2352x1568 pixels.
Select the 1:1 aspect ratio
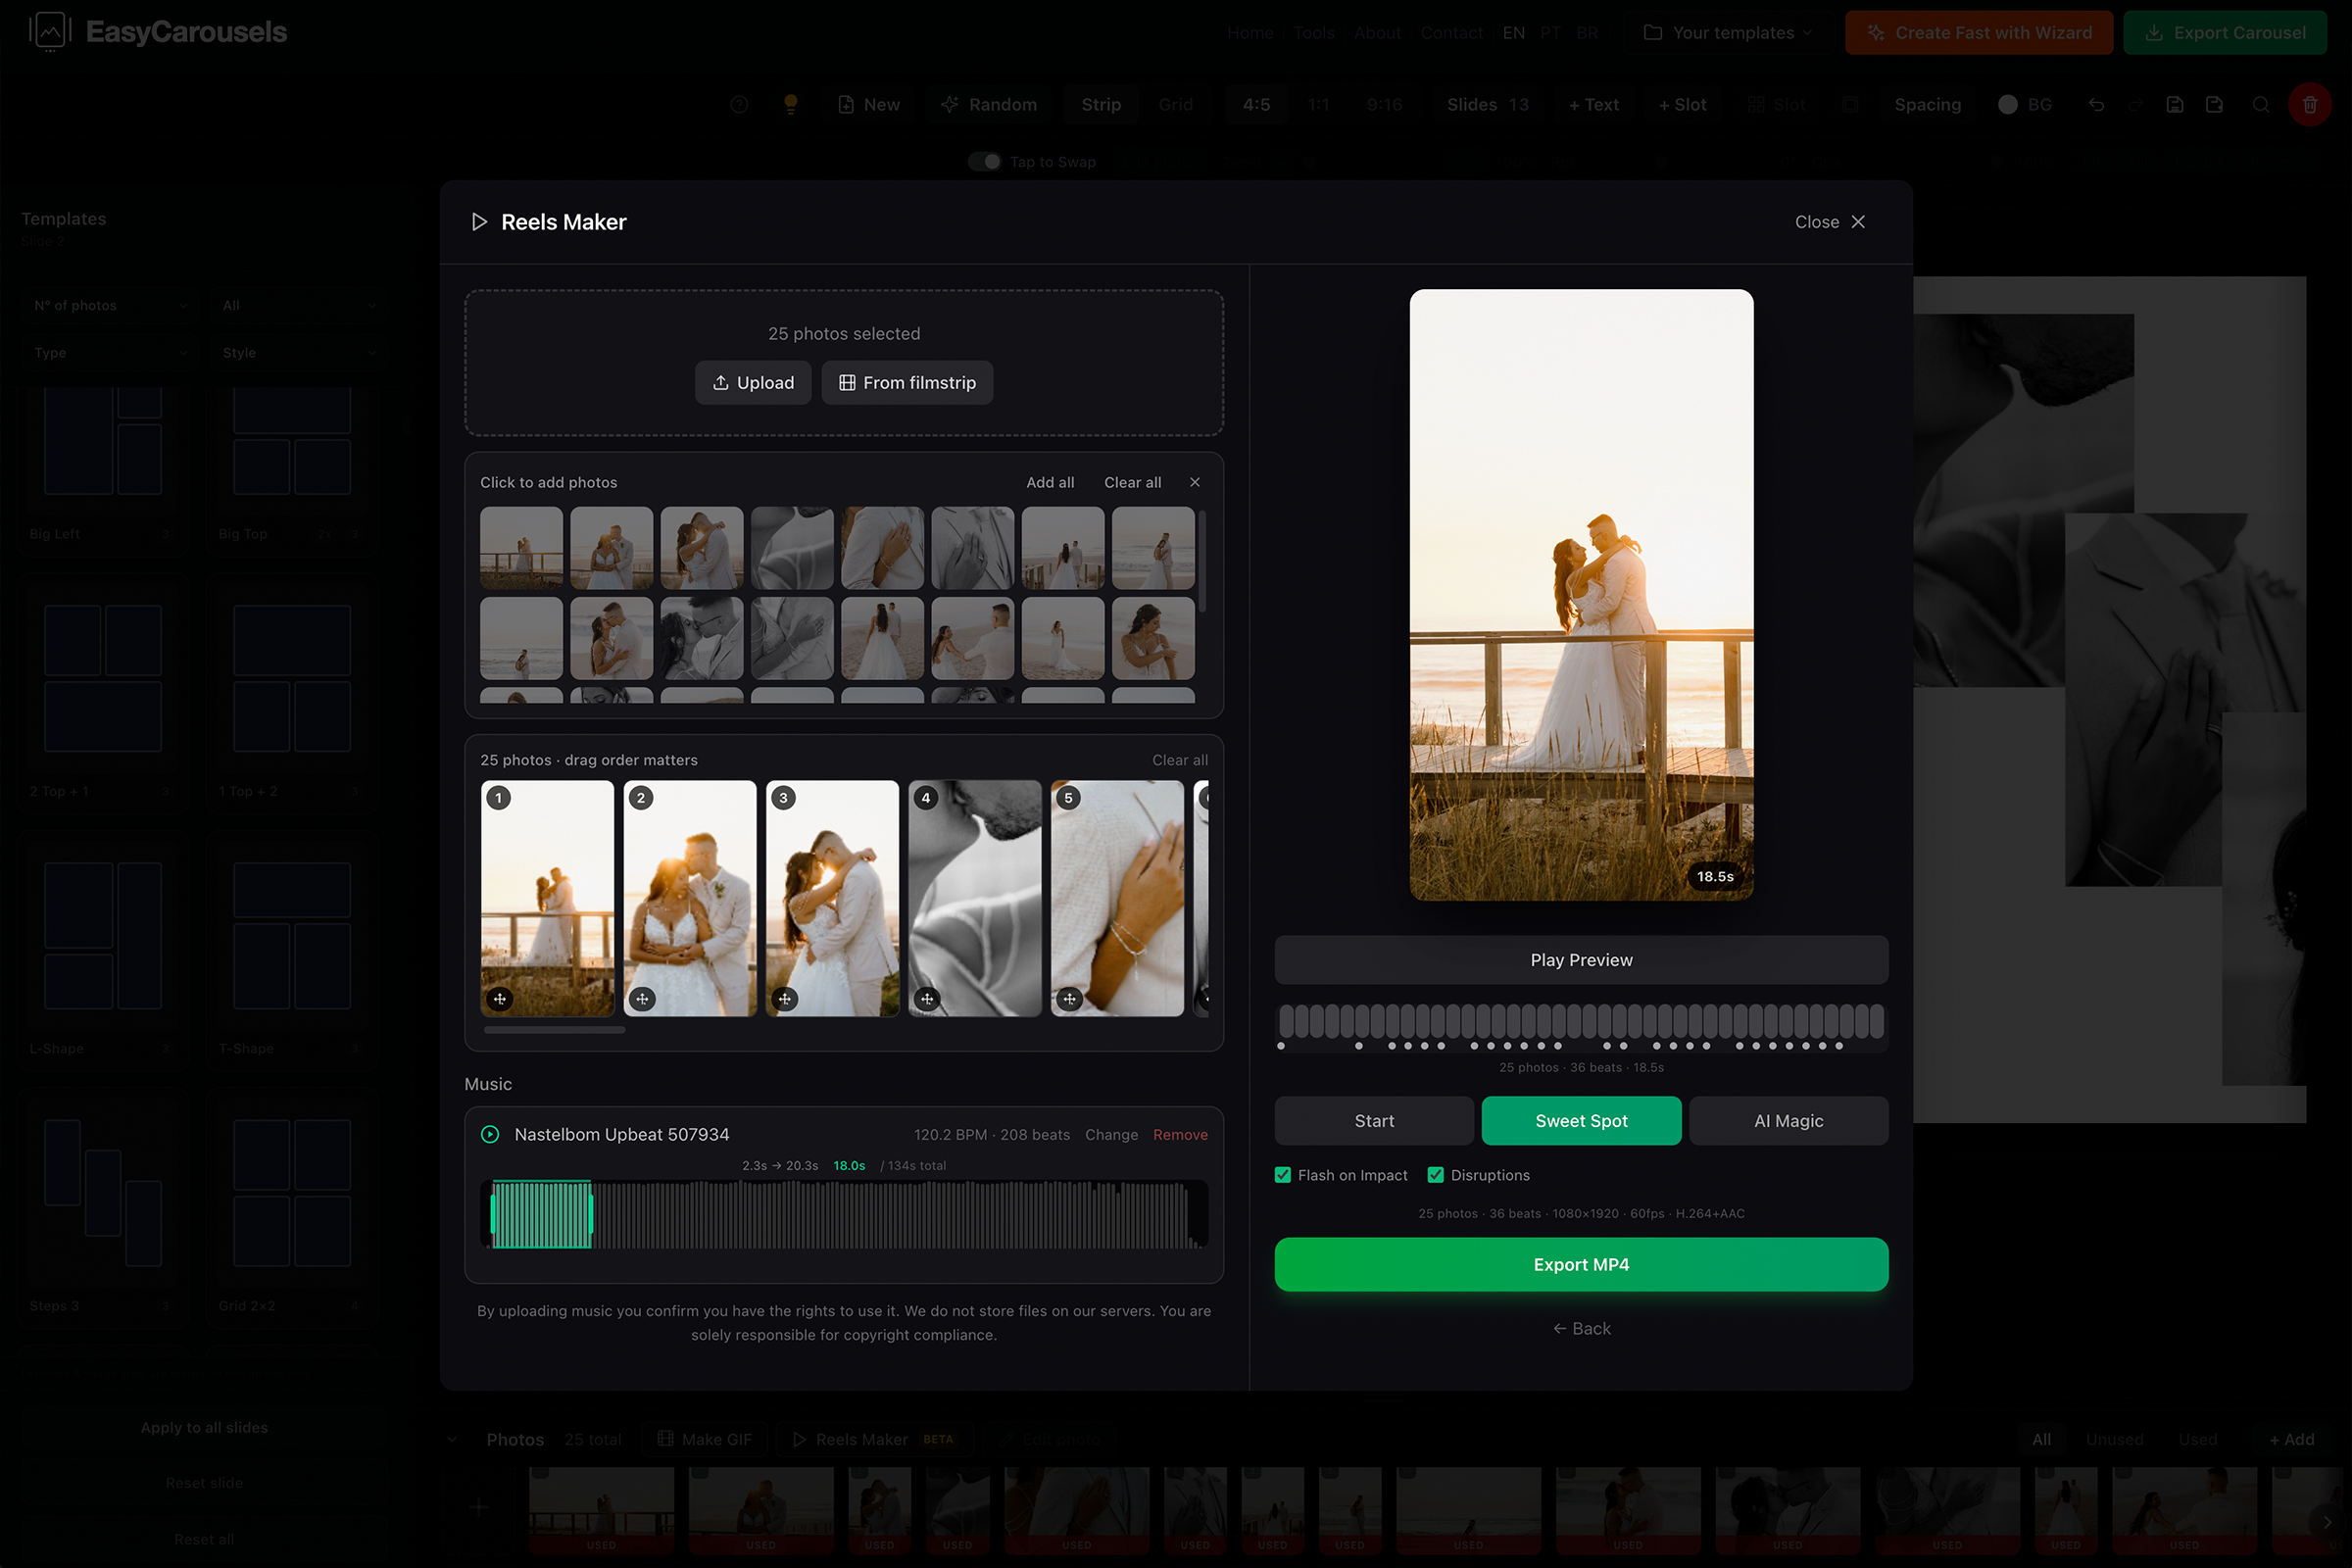(1319, 104)
